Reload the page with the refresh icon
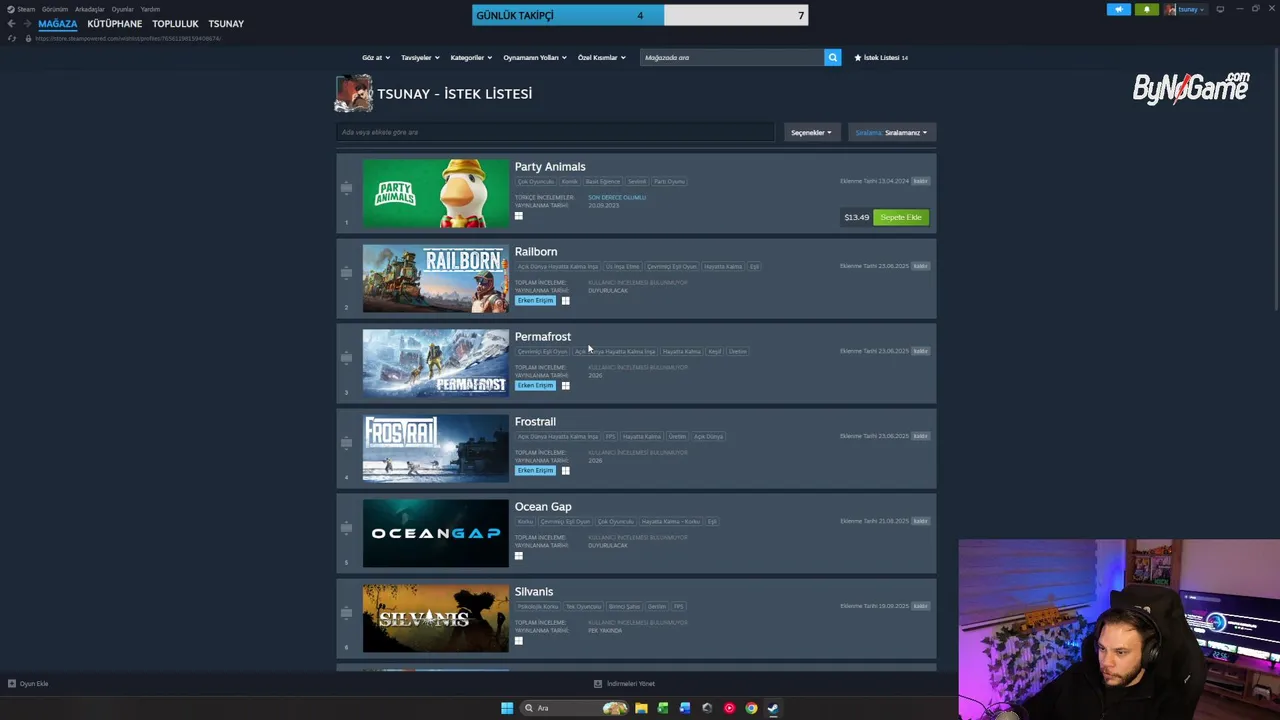The image size is (1280, 720). point(12,38)
